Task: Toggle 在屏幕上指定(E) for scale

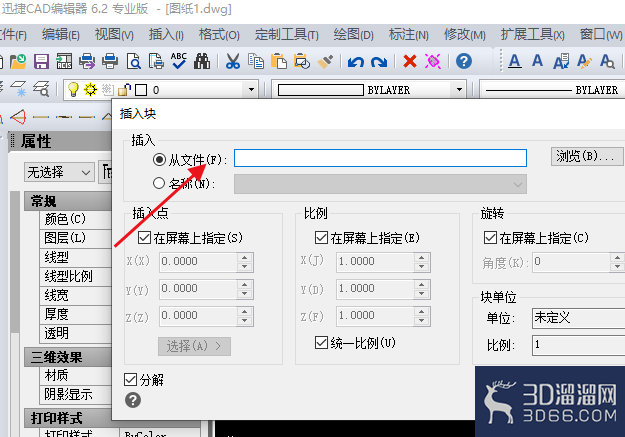Action: click(x=321, y=238)
